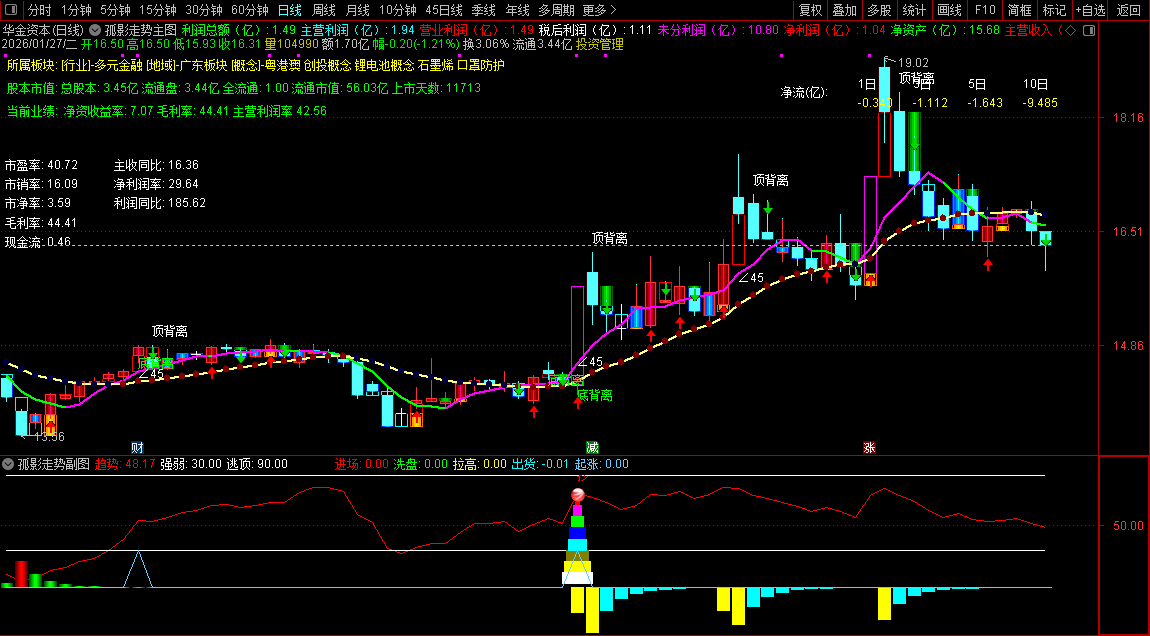Click the 涨 price-rise marker icon

tap(869, 447)
